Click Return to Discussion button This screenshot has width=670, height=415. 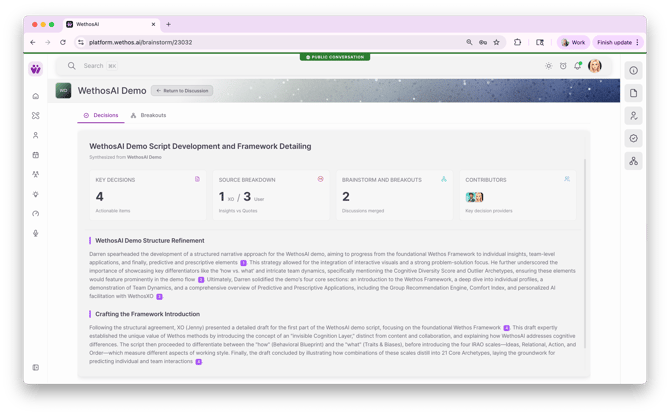click(x=182, y=91)
